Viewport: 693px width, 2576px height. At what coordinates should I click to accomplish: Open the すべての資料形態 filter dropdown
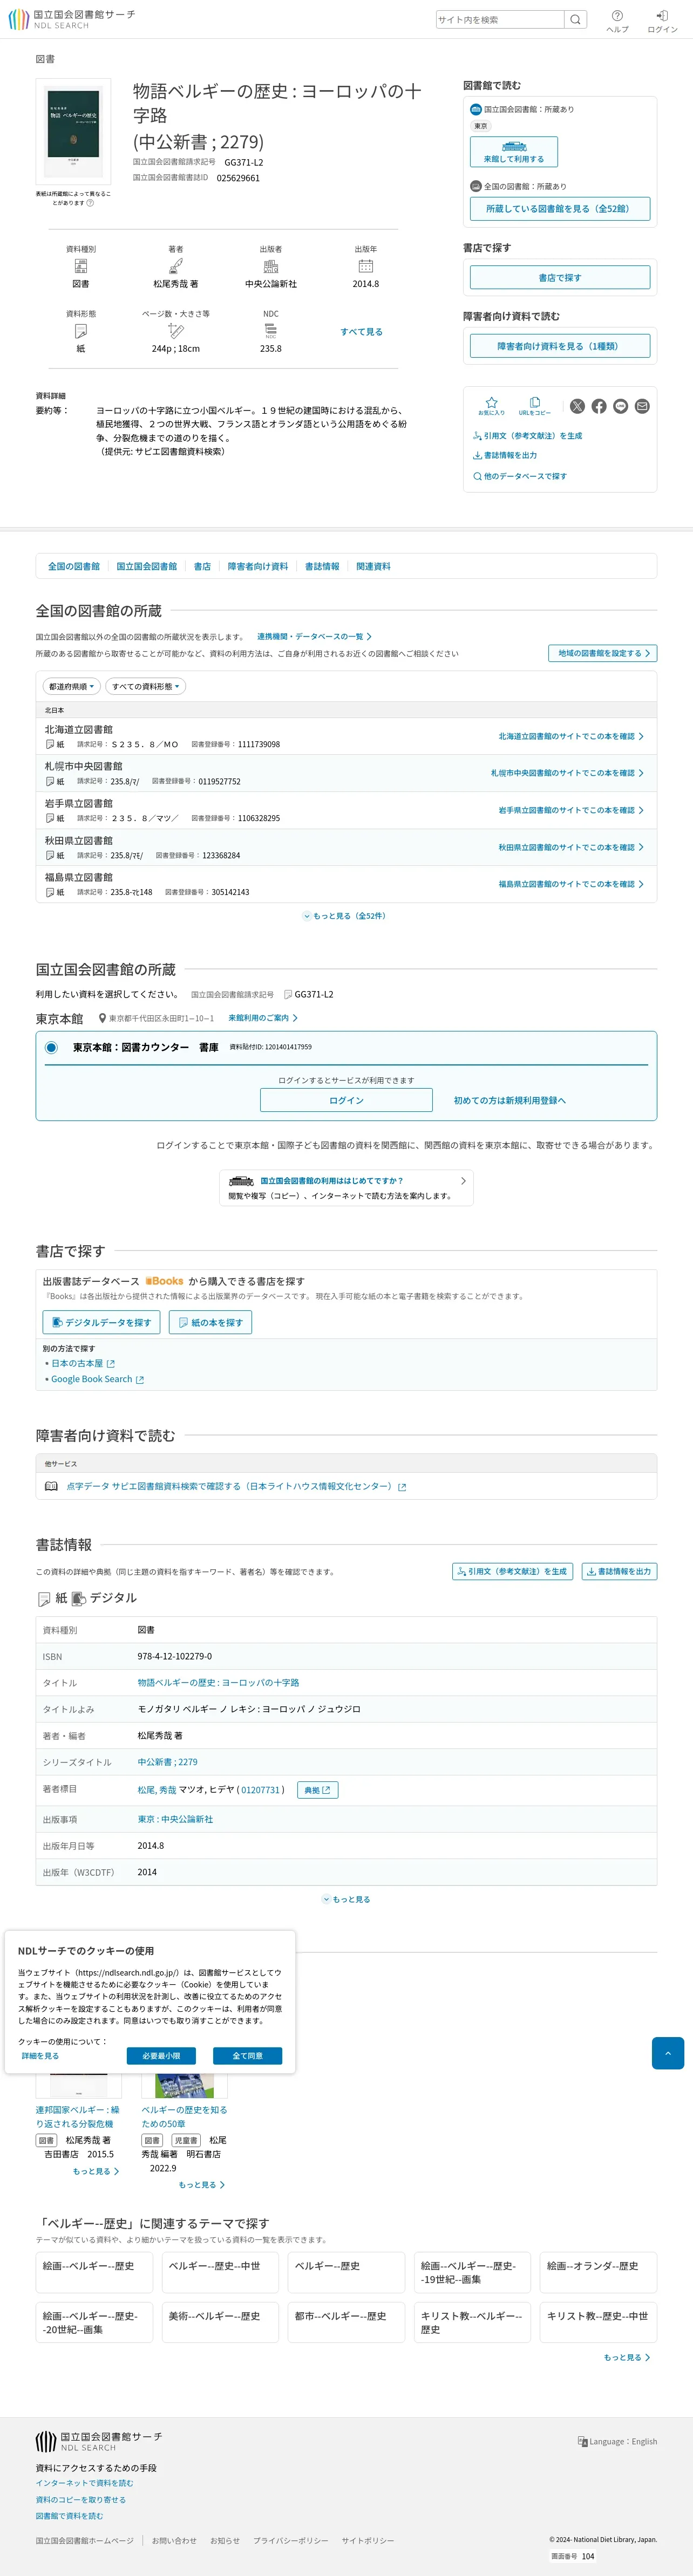click(146, 687)
